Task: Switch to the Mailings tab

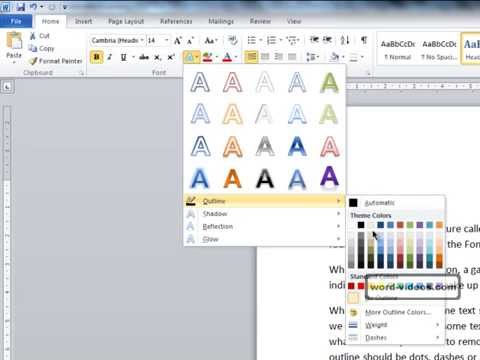Action: click(x=221, y=21)
